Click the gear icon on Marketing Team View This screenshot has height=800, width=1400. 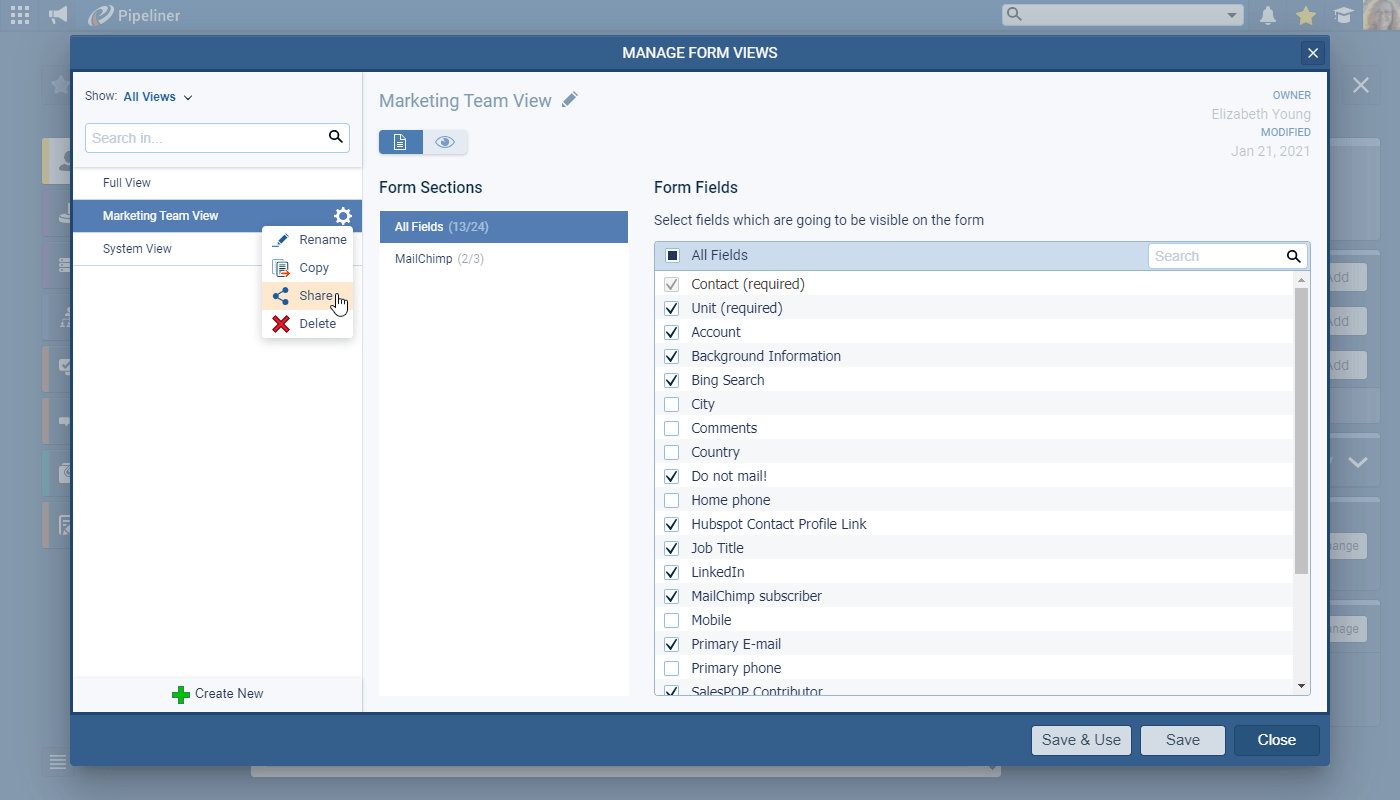point(343,216)
